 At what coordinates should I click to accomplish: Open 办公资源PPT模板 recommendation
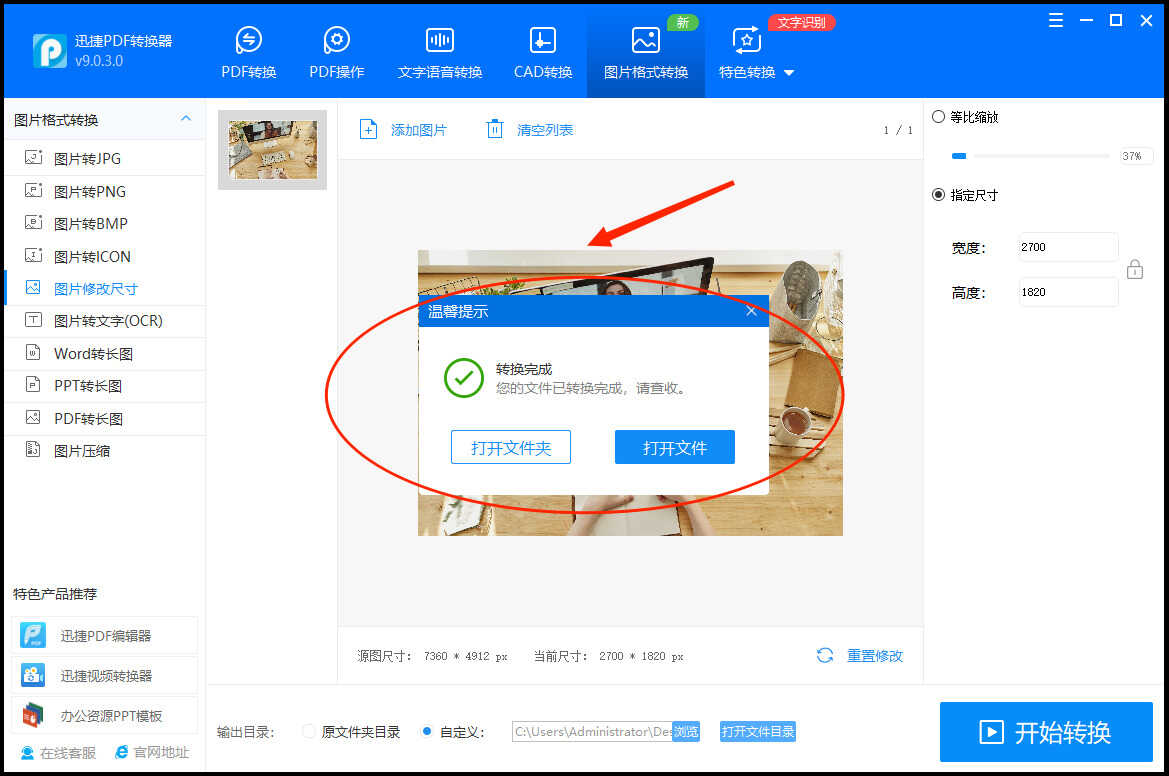(x=104, y=716)
